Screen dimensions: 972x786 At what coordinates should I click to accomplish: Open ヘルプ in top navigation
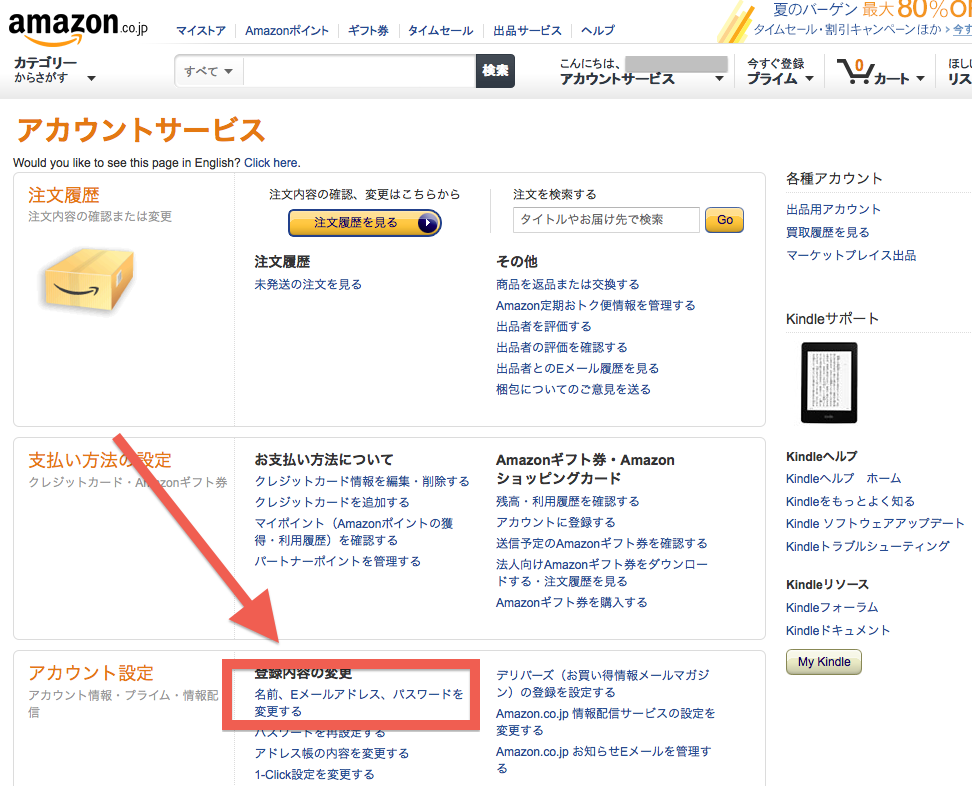(x=598, y=30)
